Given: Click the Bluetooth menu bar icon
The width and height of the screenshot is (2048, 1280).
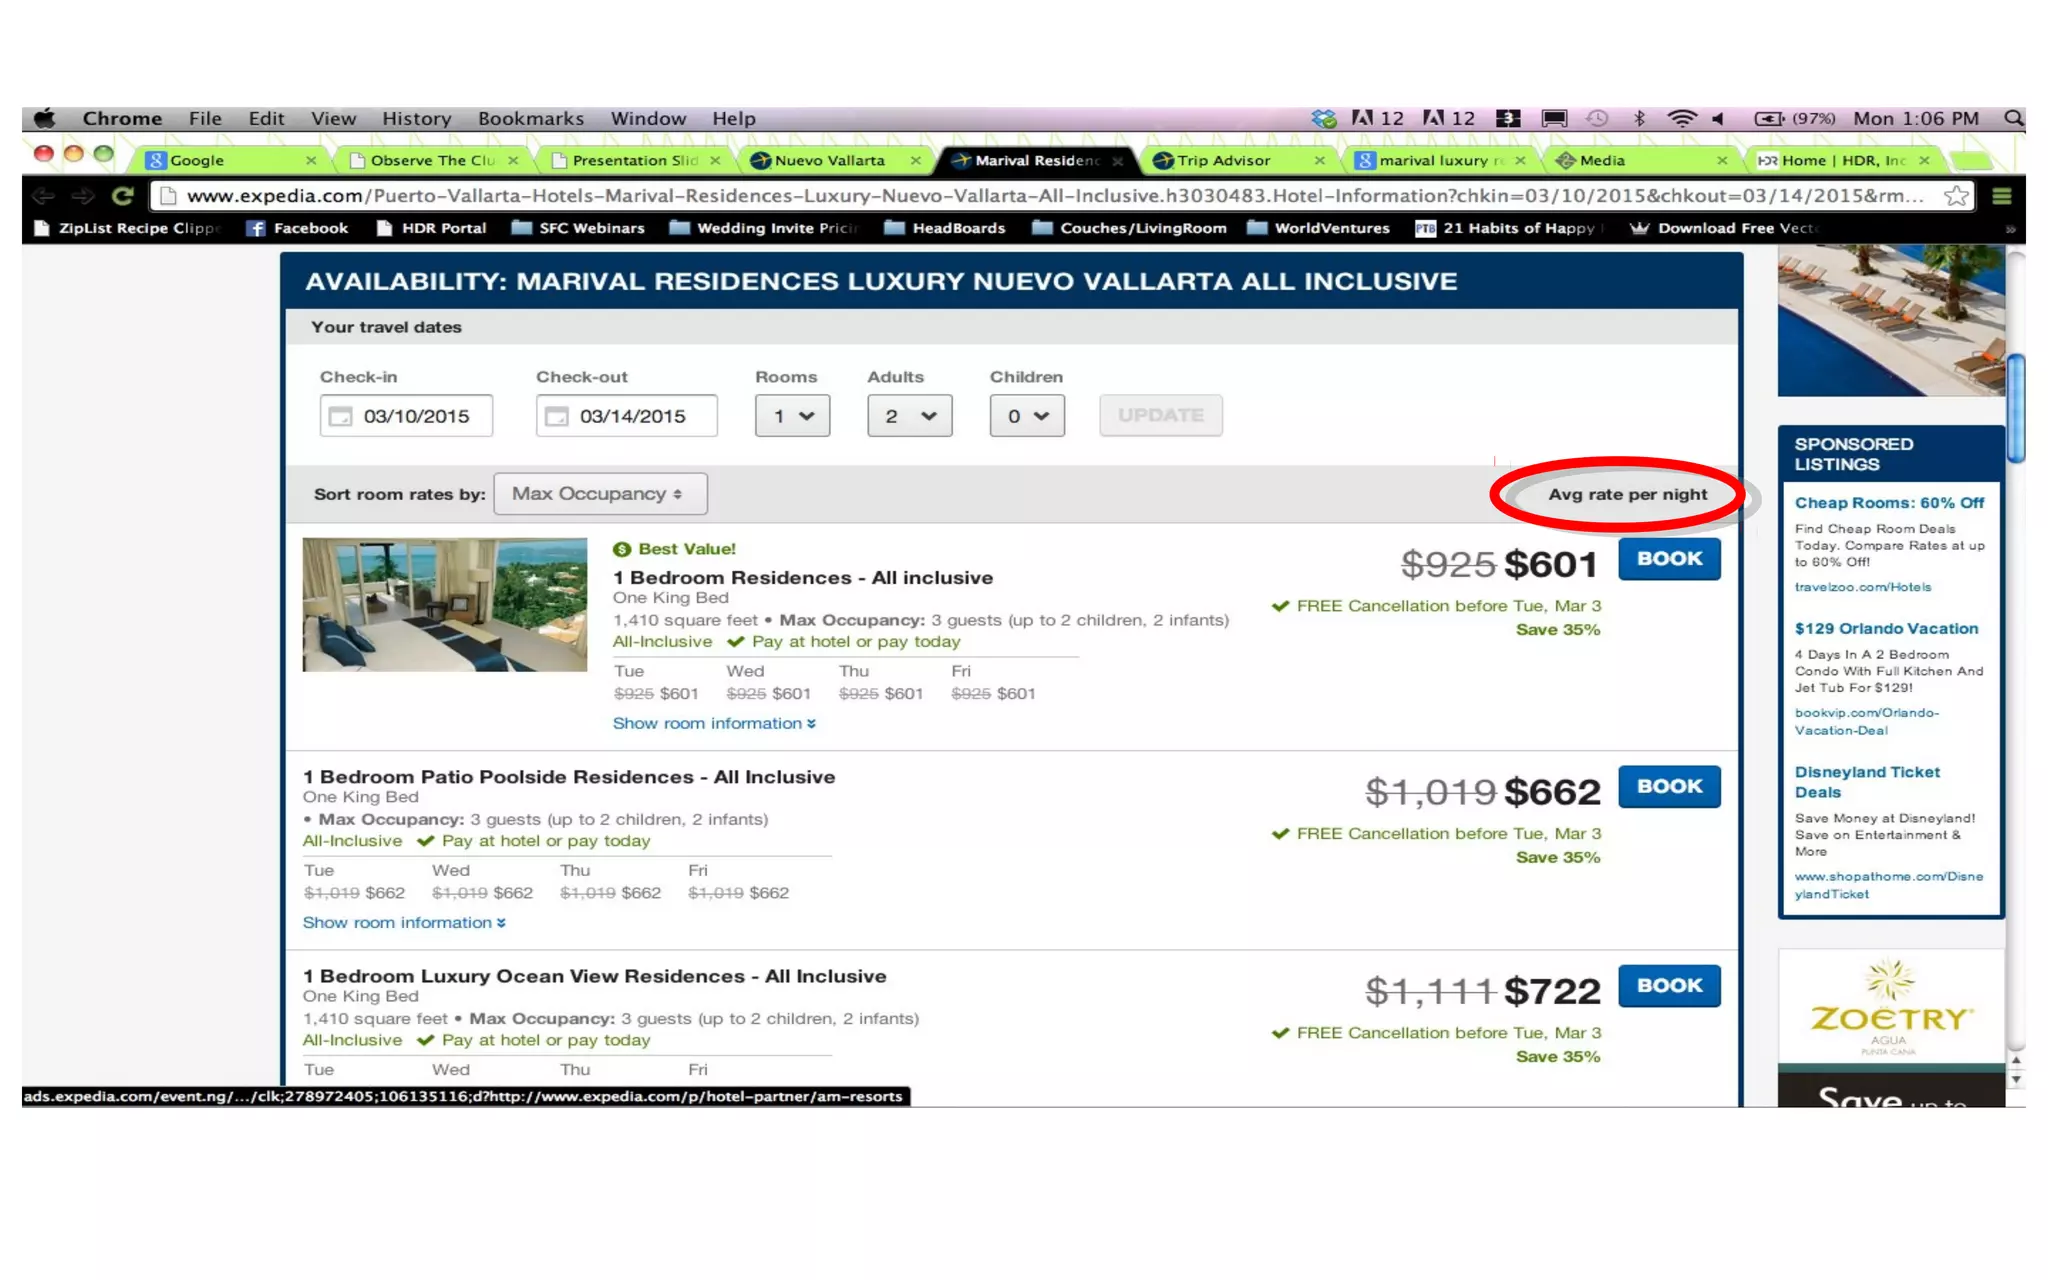Looking at the screenshot, I should (1639, 118).
